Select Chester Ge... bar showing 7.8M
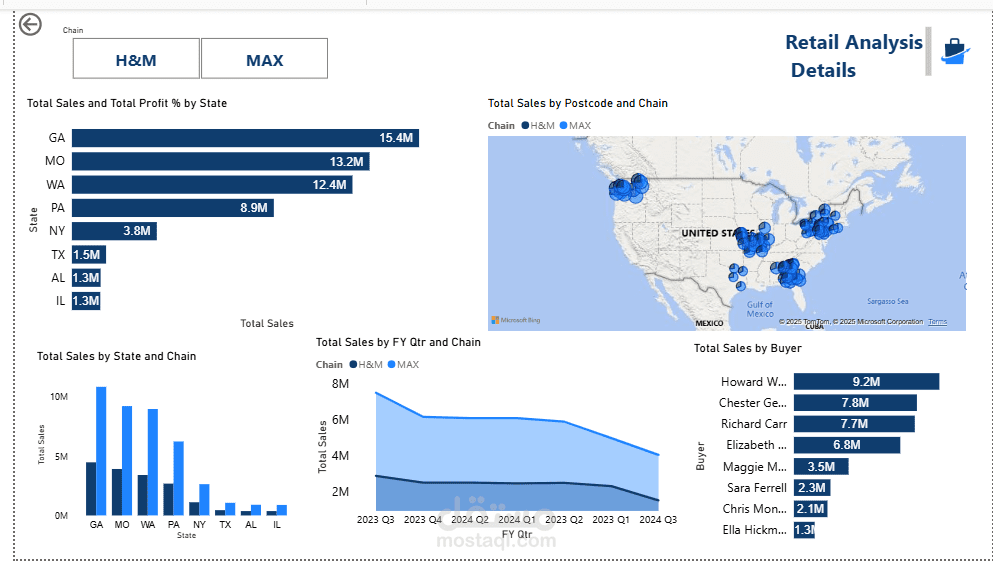This screenshot has width=993, height=562. point(856,403)
